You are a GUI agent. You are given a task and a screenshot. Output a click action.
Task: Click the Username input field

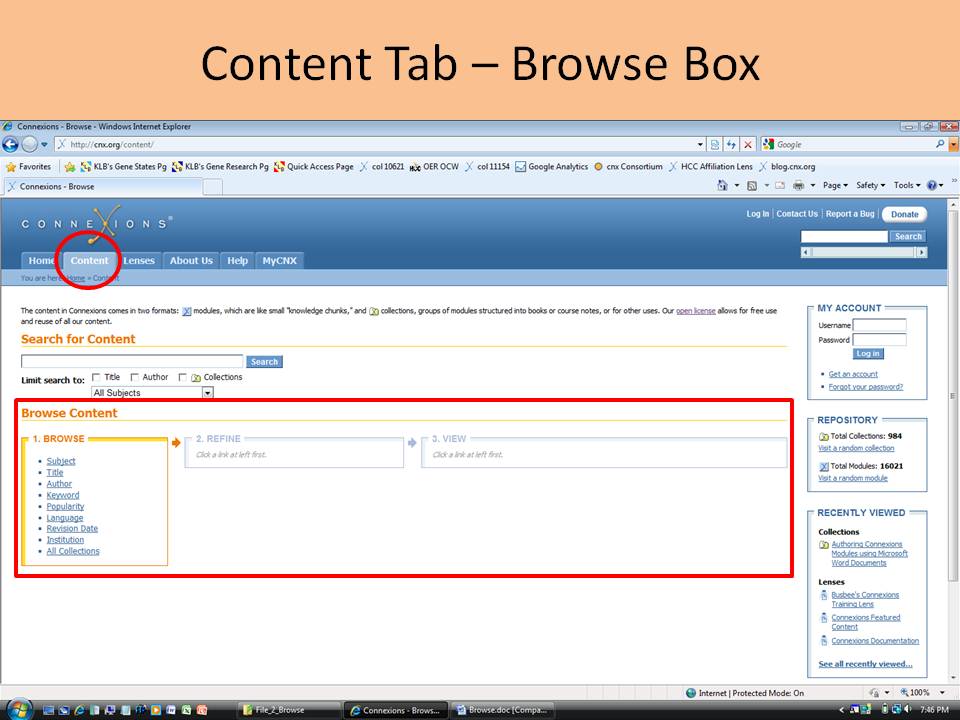coord(879,325)
